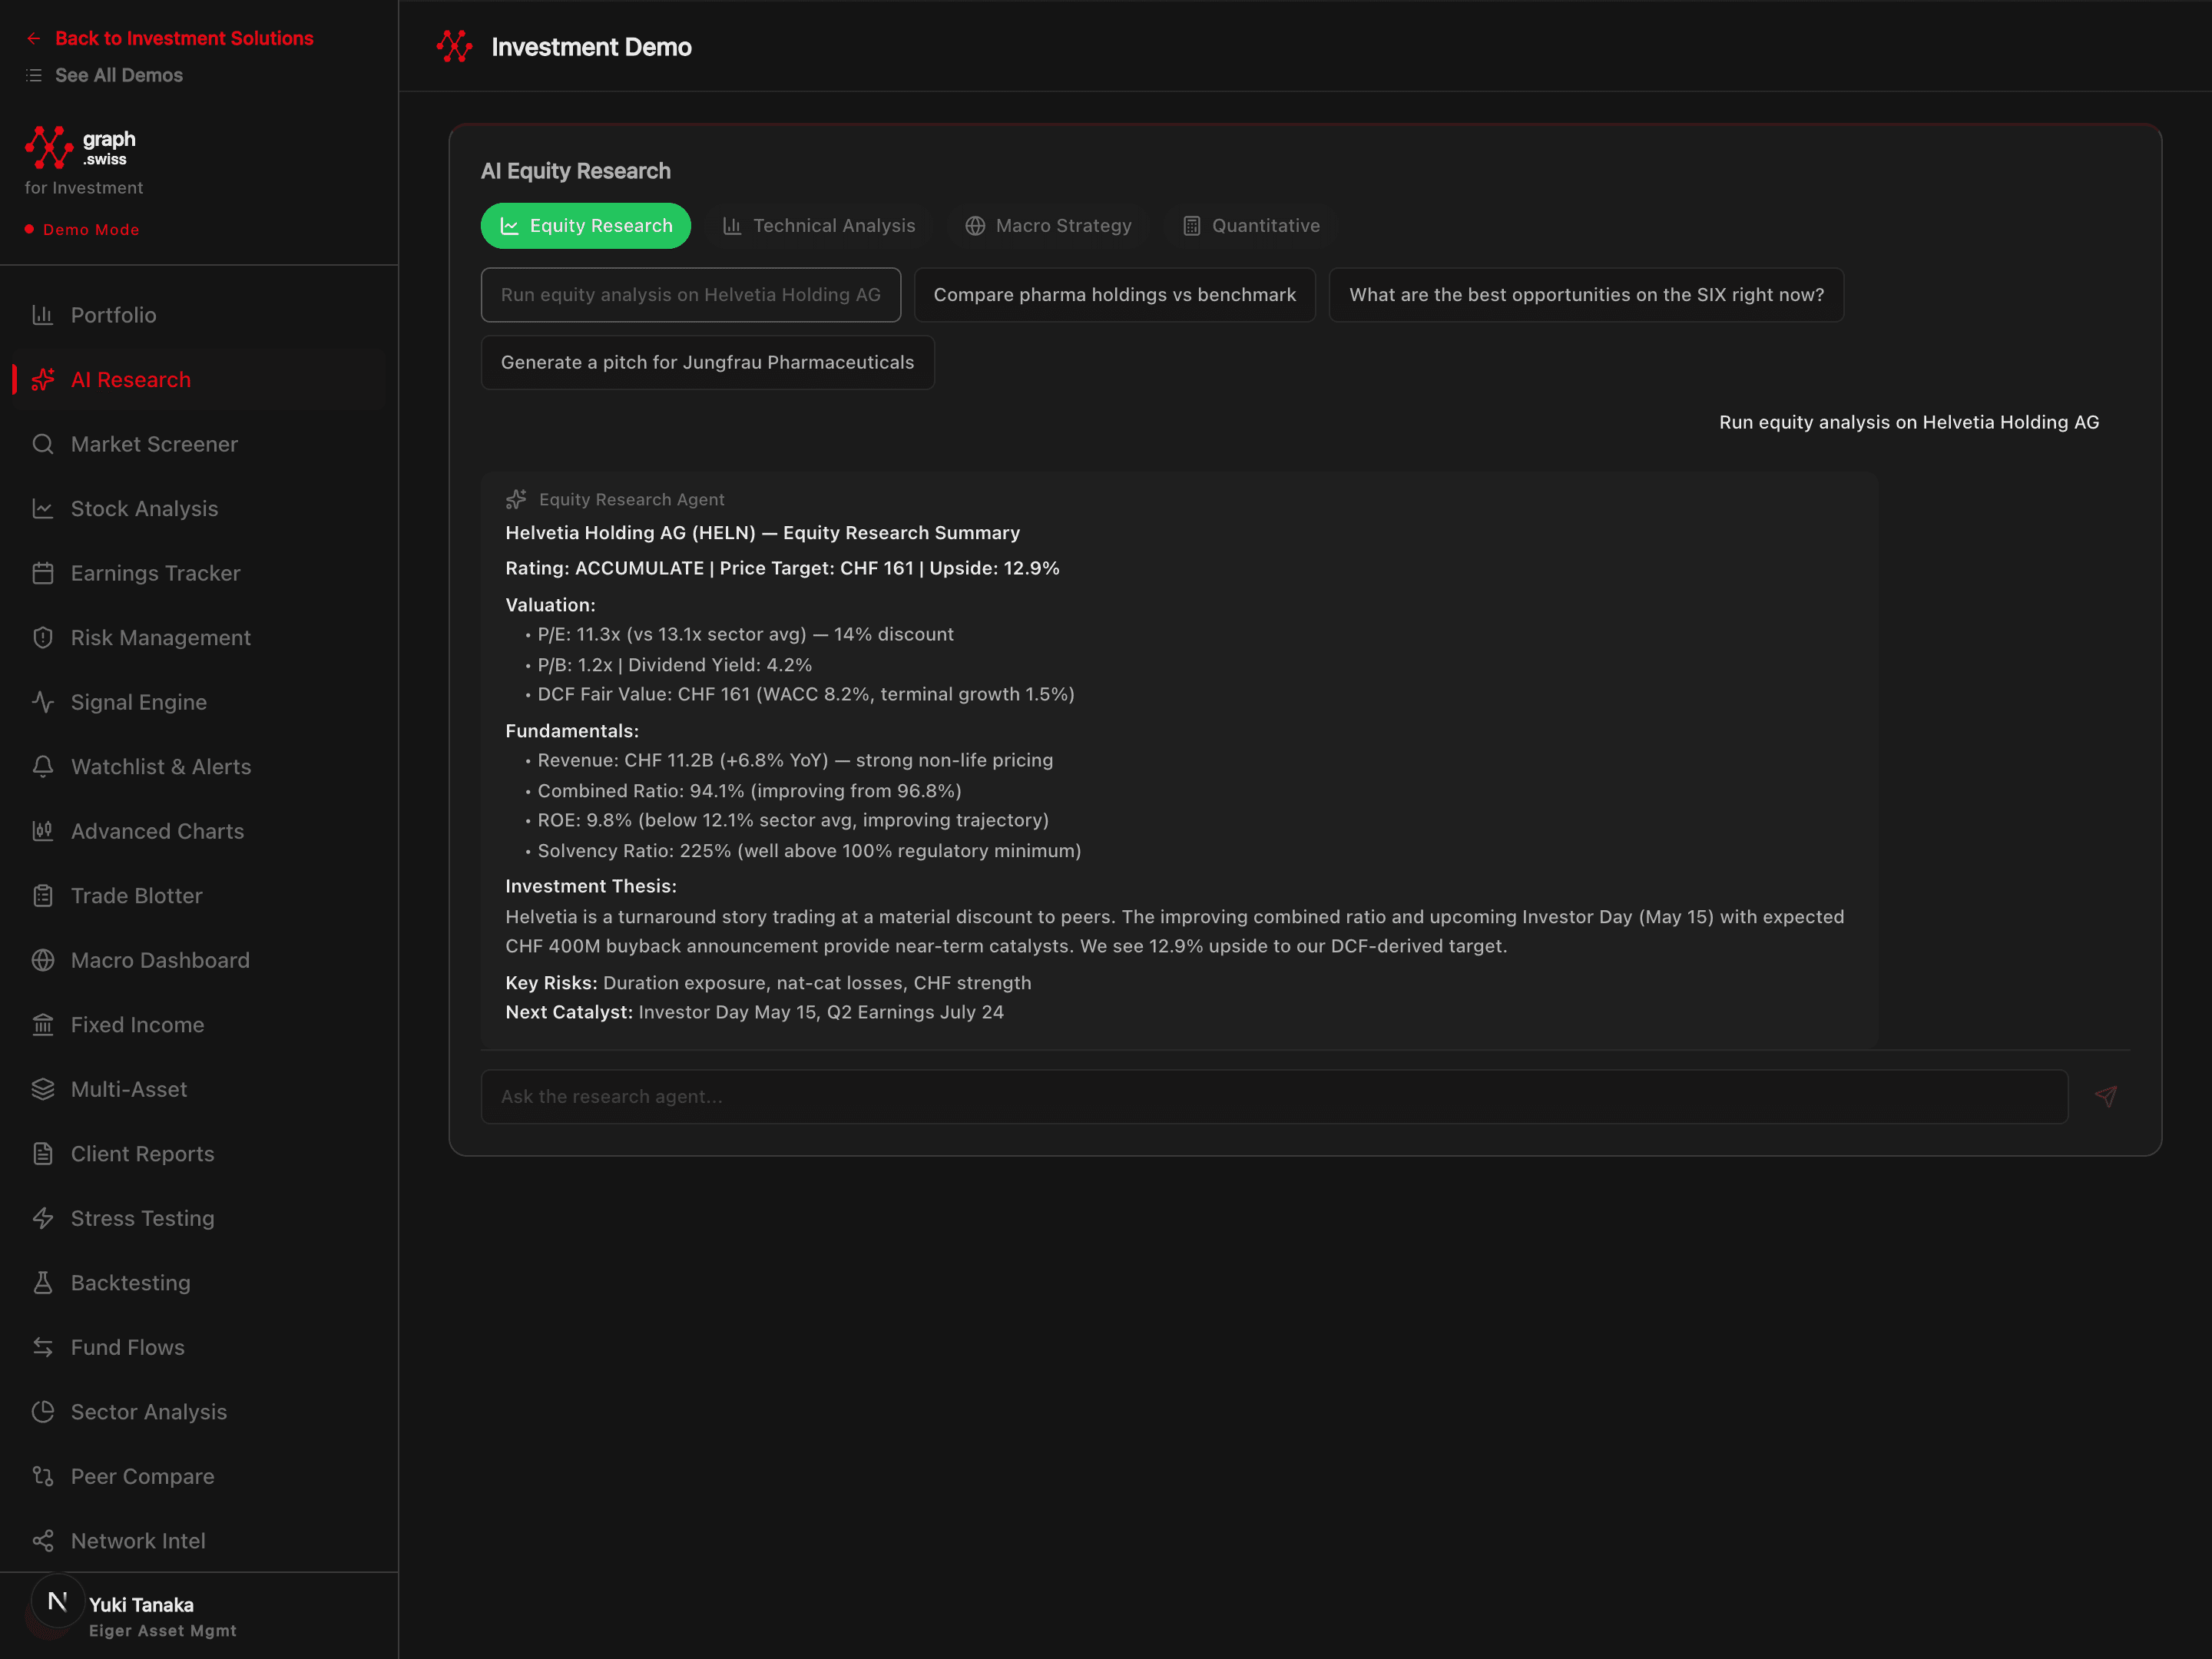Click the Equity Research Agent sparkle icon

coord(516,499)
